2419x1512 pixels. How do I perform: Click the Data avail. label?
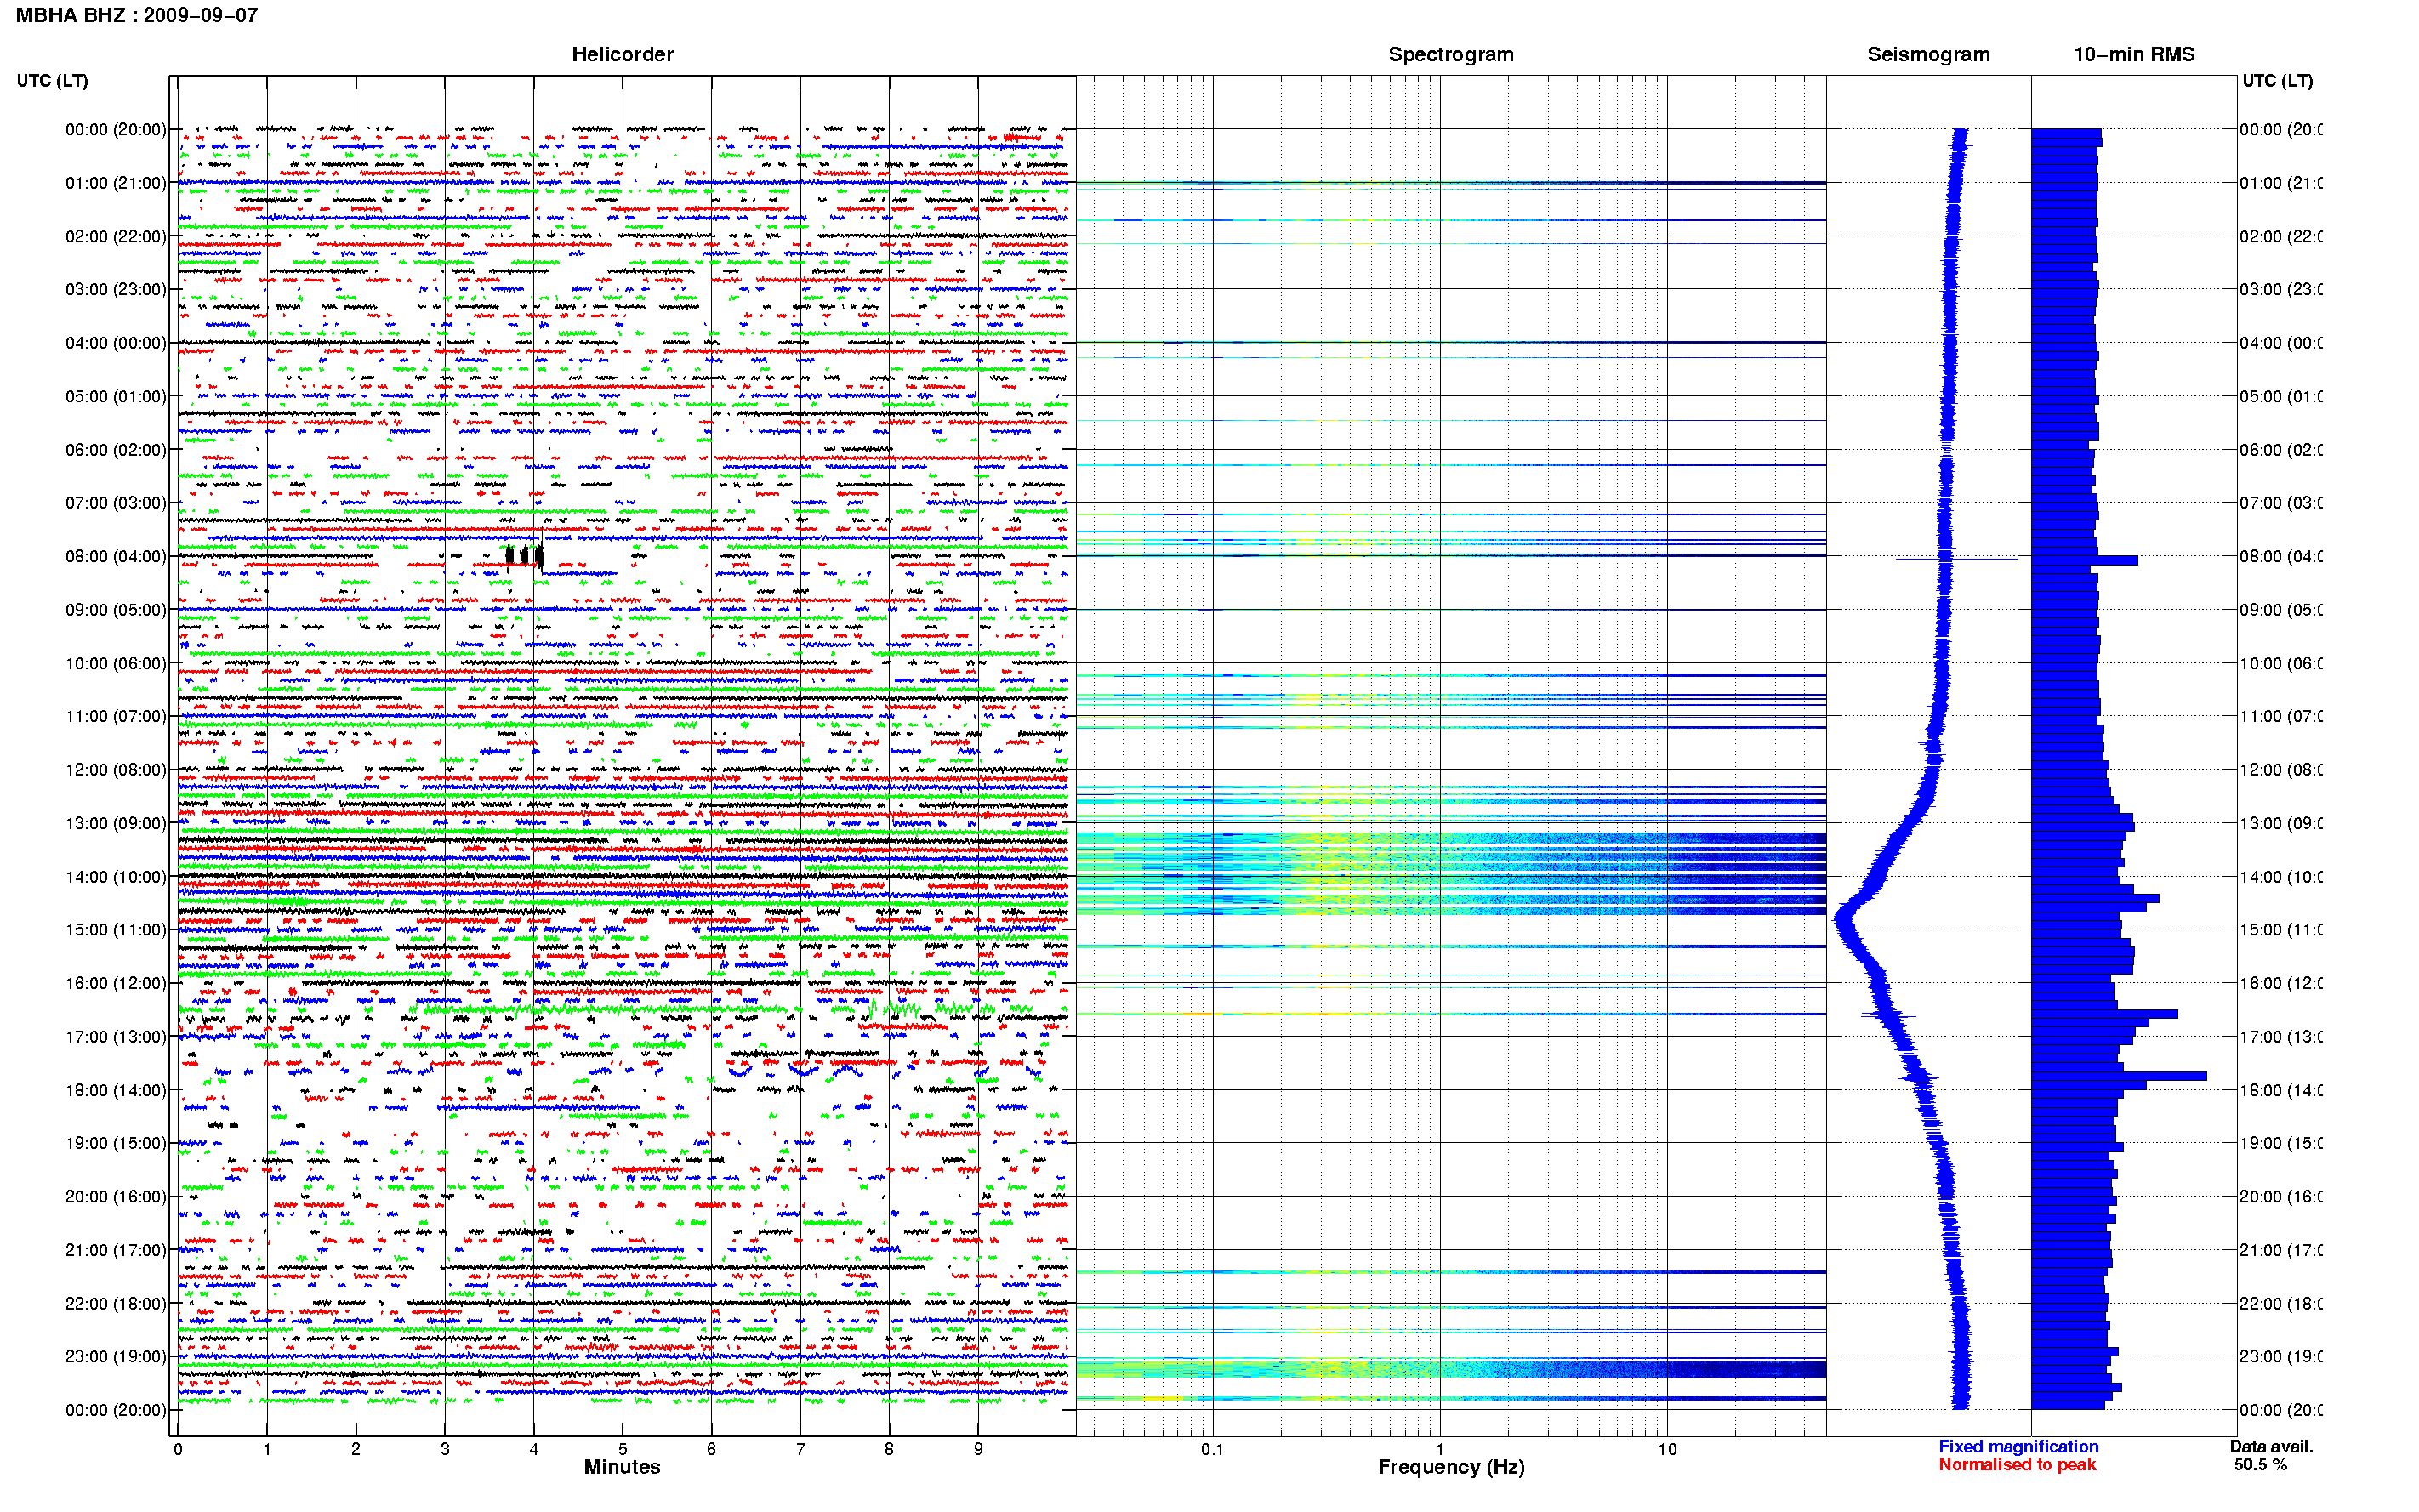(2271, 1447)
